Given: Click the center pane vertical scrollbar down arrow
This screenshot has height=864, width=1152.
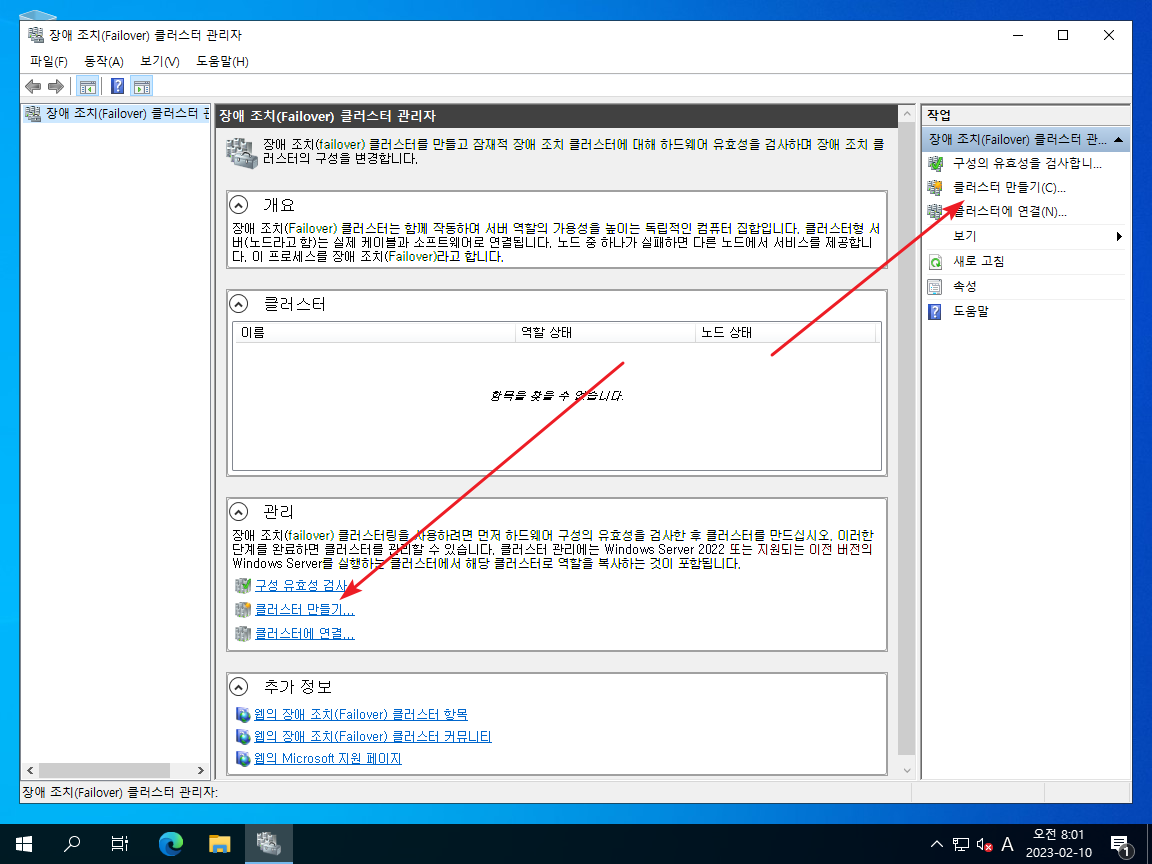Looking at the screenshot, I should click(907, 770).
